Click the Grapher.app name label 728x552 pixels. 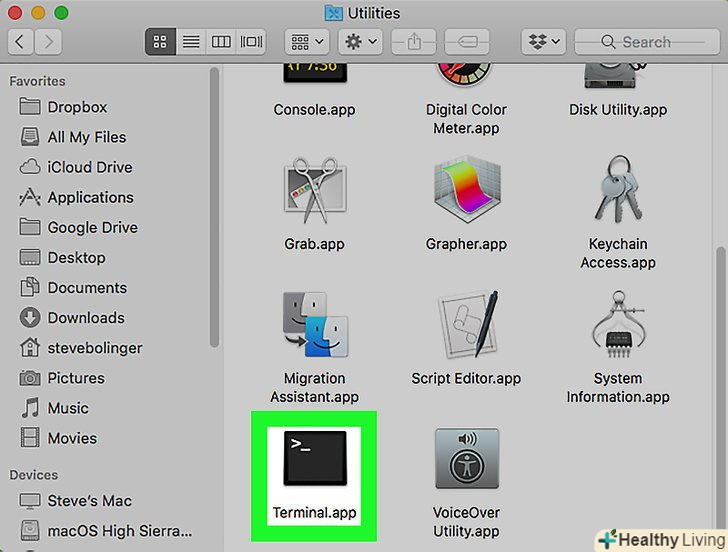click(466, 244)
